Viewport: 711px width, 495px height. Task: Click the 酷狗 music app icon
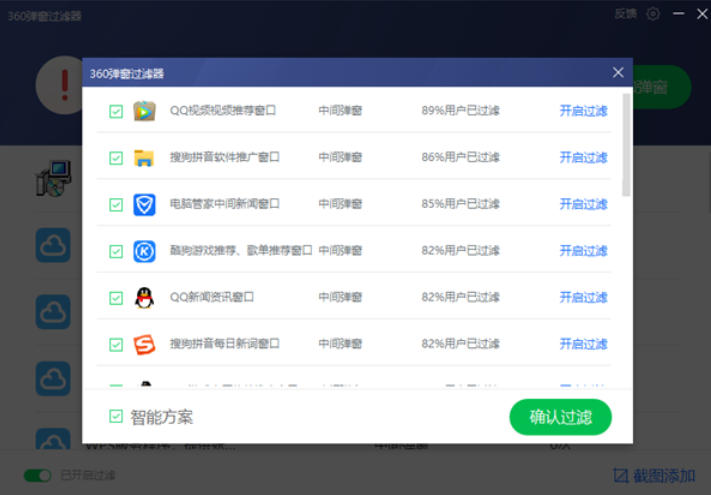[x=145, y=251]
